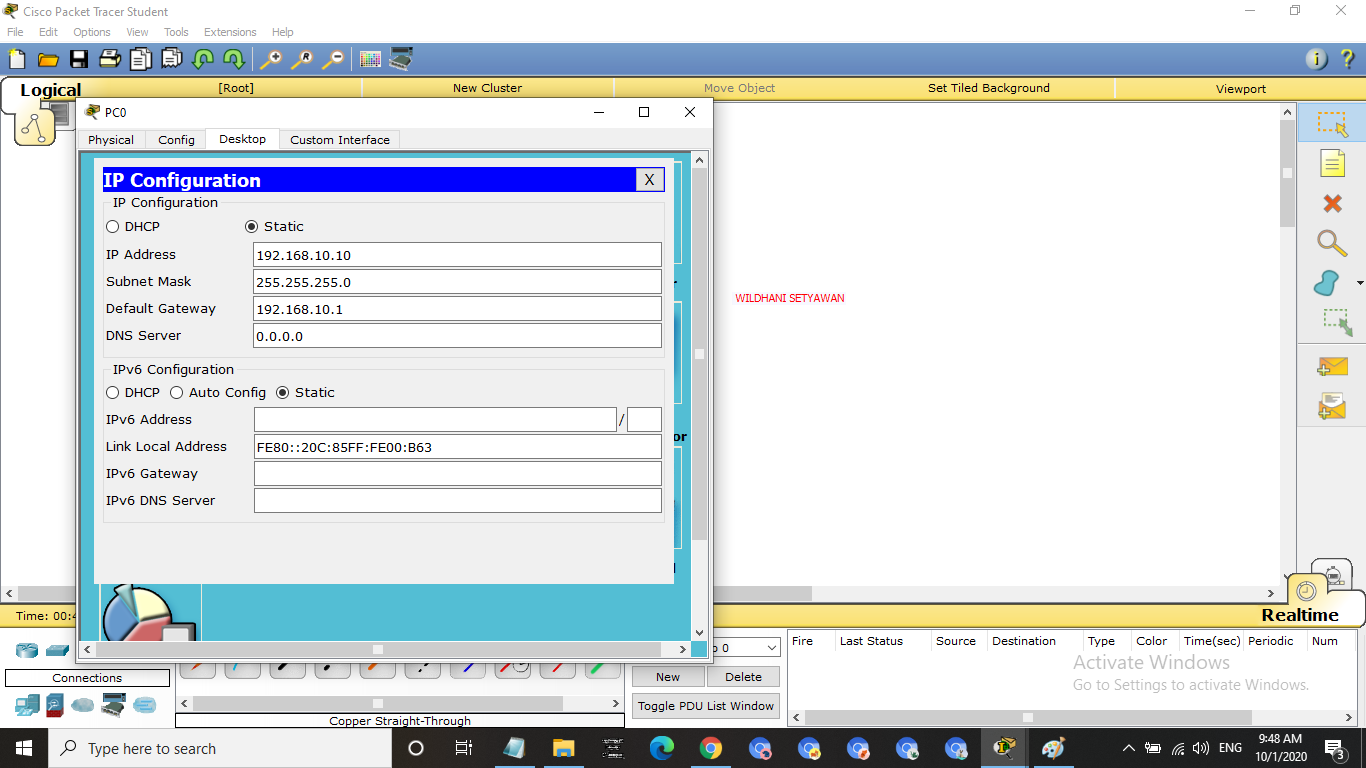The width and height of the screenshot is (1366, 768).
Task: Click the Windows Start button
Action: click(x=23, y=748)
